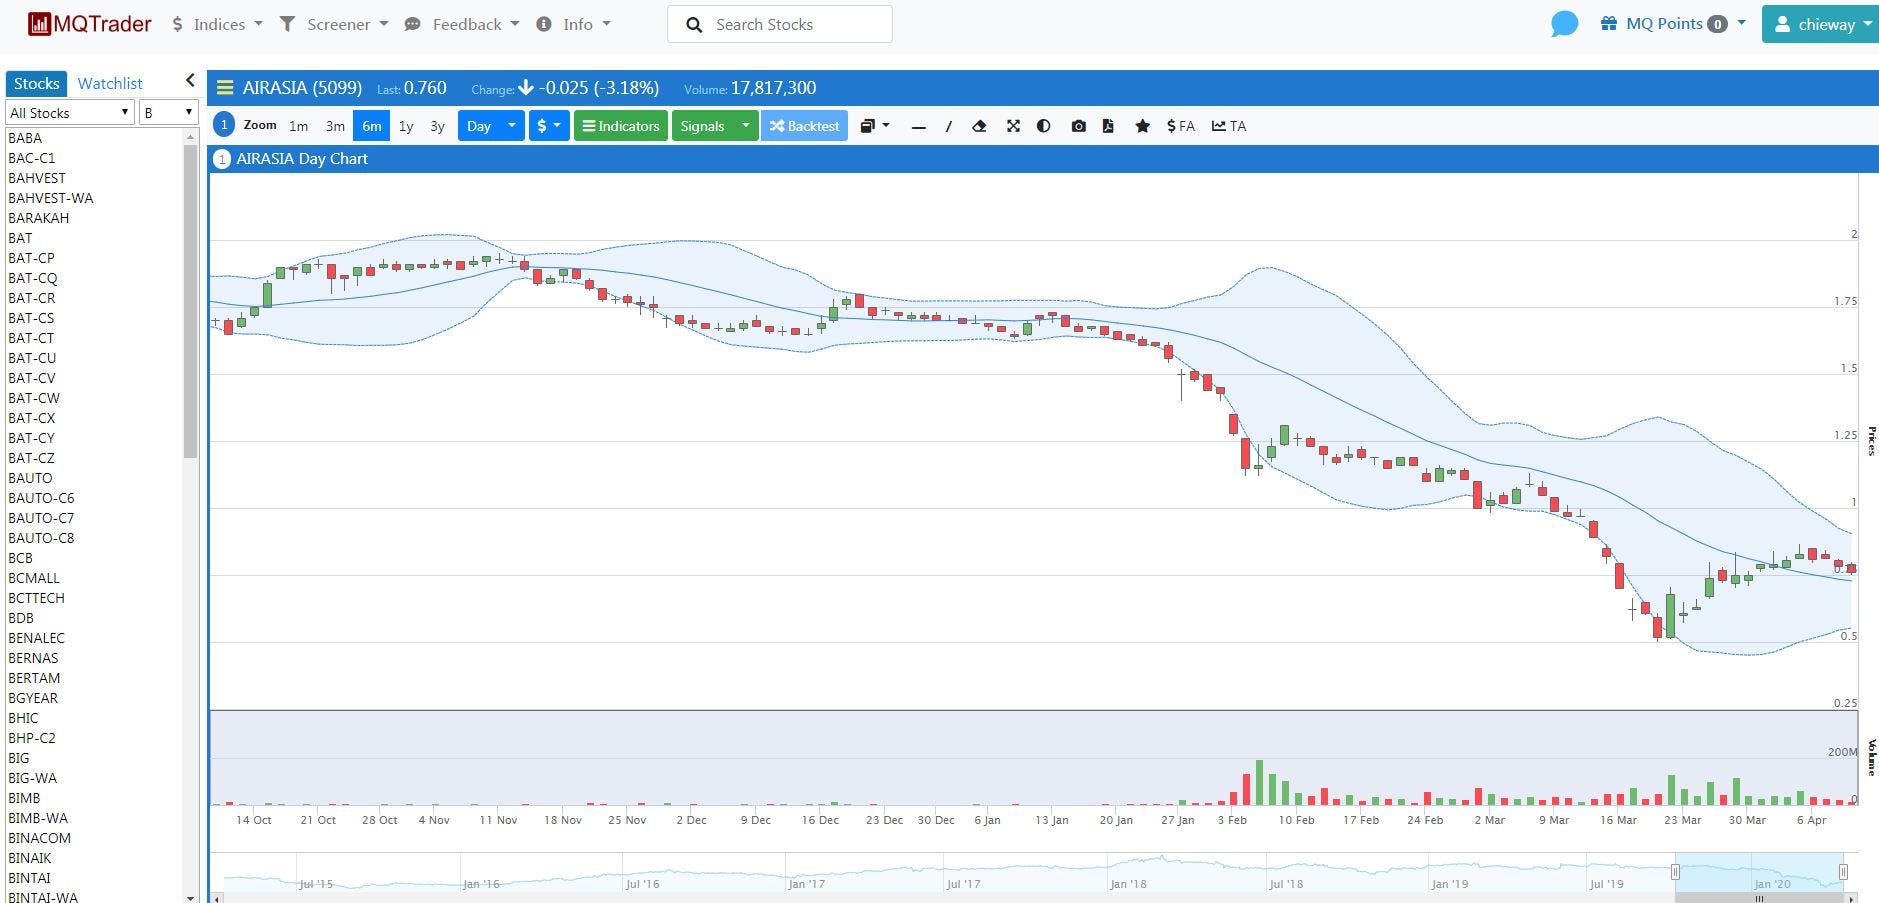
Task: Open the Indices dropdown menu
Action: 217,24
